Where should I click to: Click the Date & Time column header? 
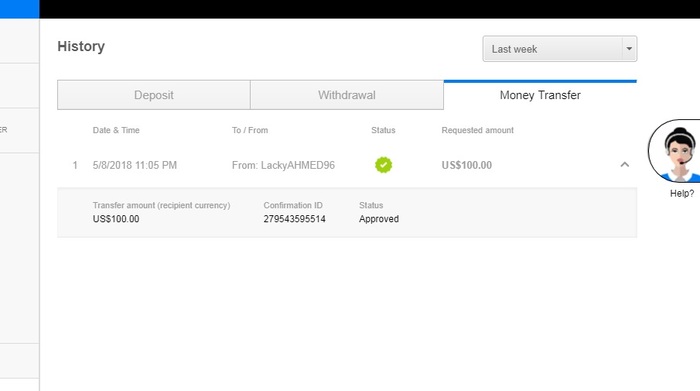[116, 130]
